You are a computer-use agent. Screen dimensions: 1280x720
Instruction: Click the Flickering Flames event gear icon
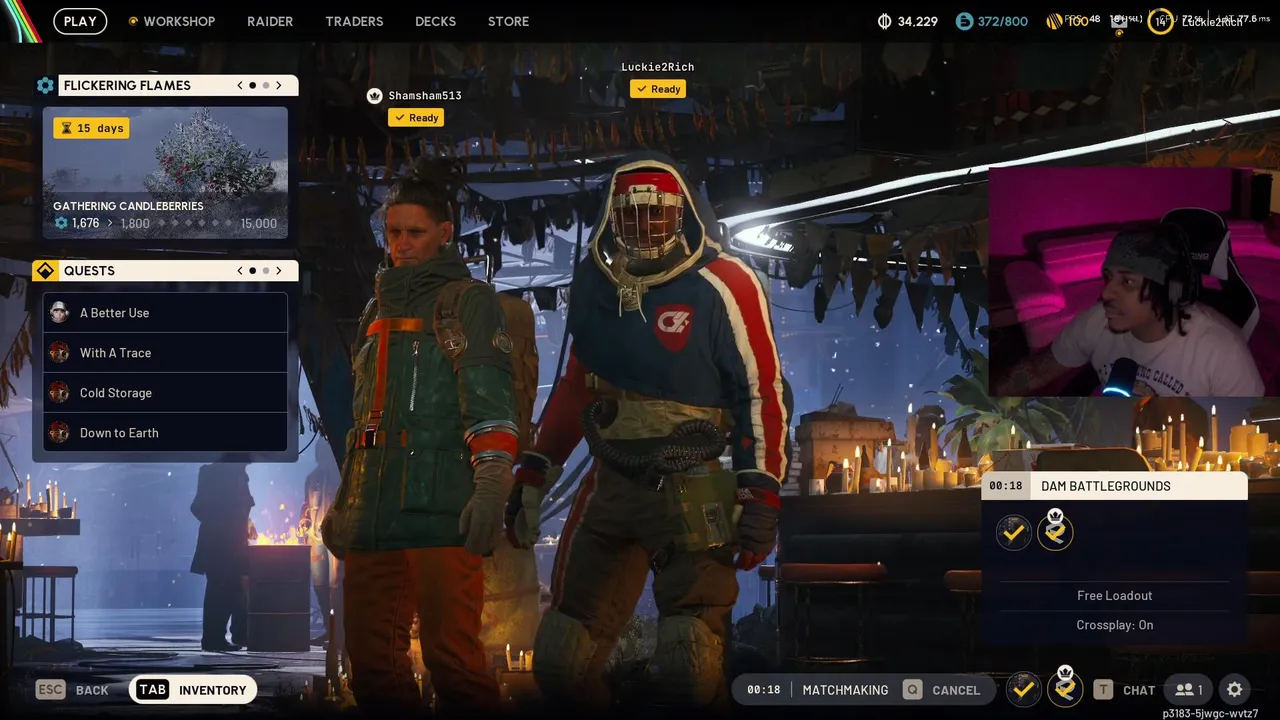[x=45, y=86]
